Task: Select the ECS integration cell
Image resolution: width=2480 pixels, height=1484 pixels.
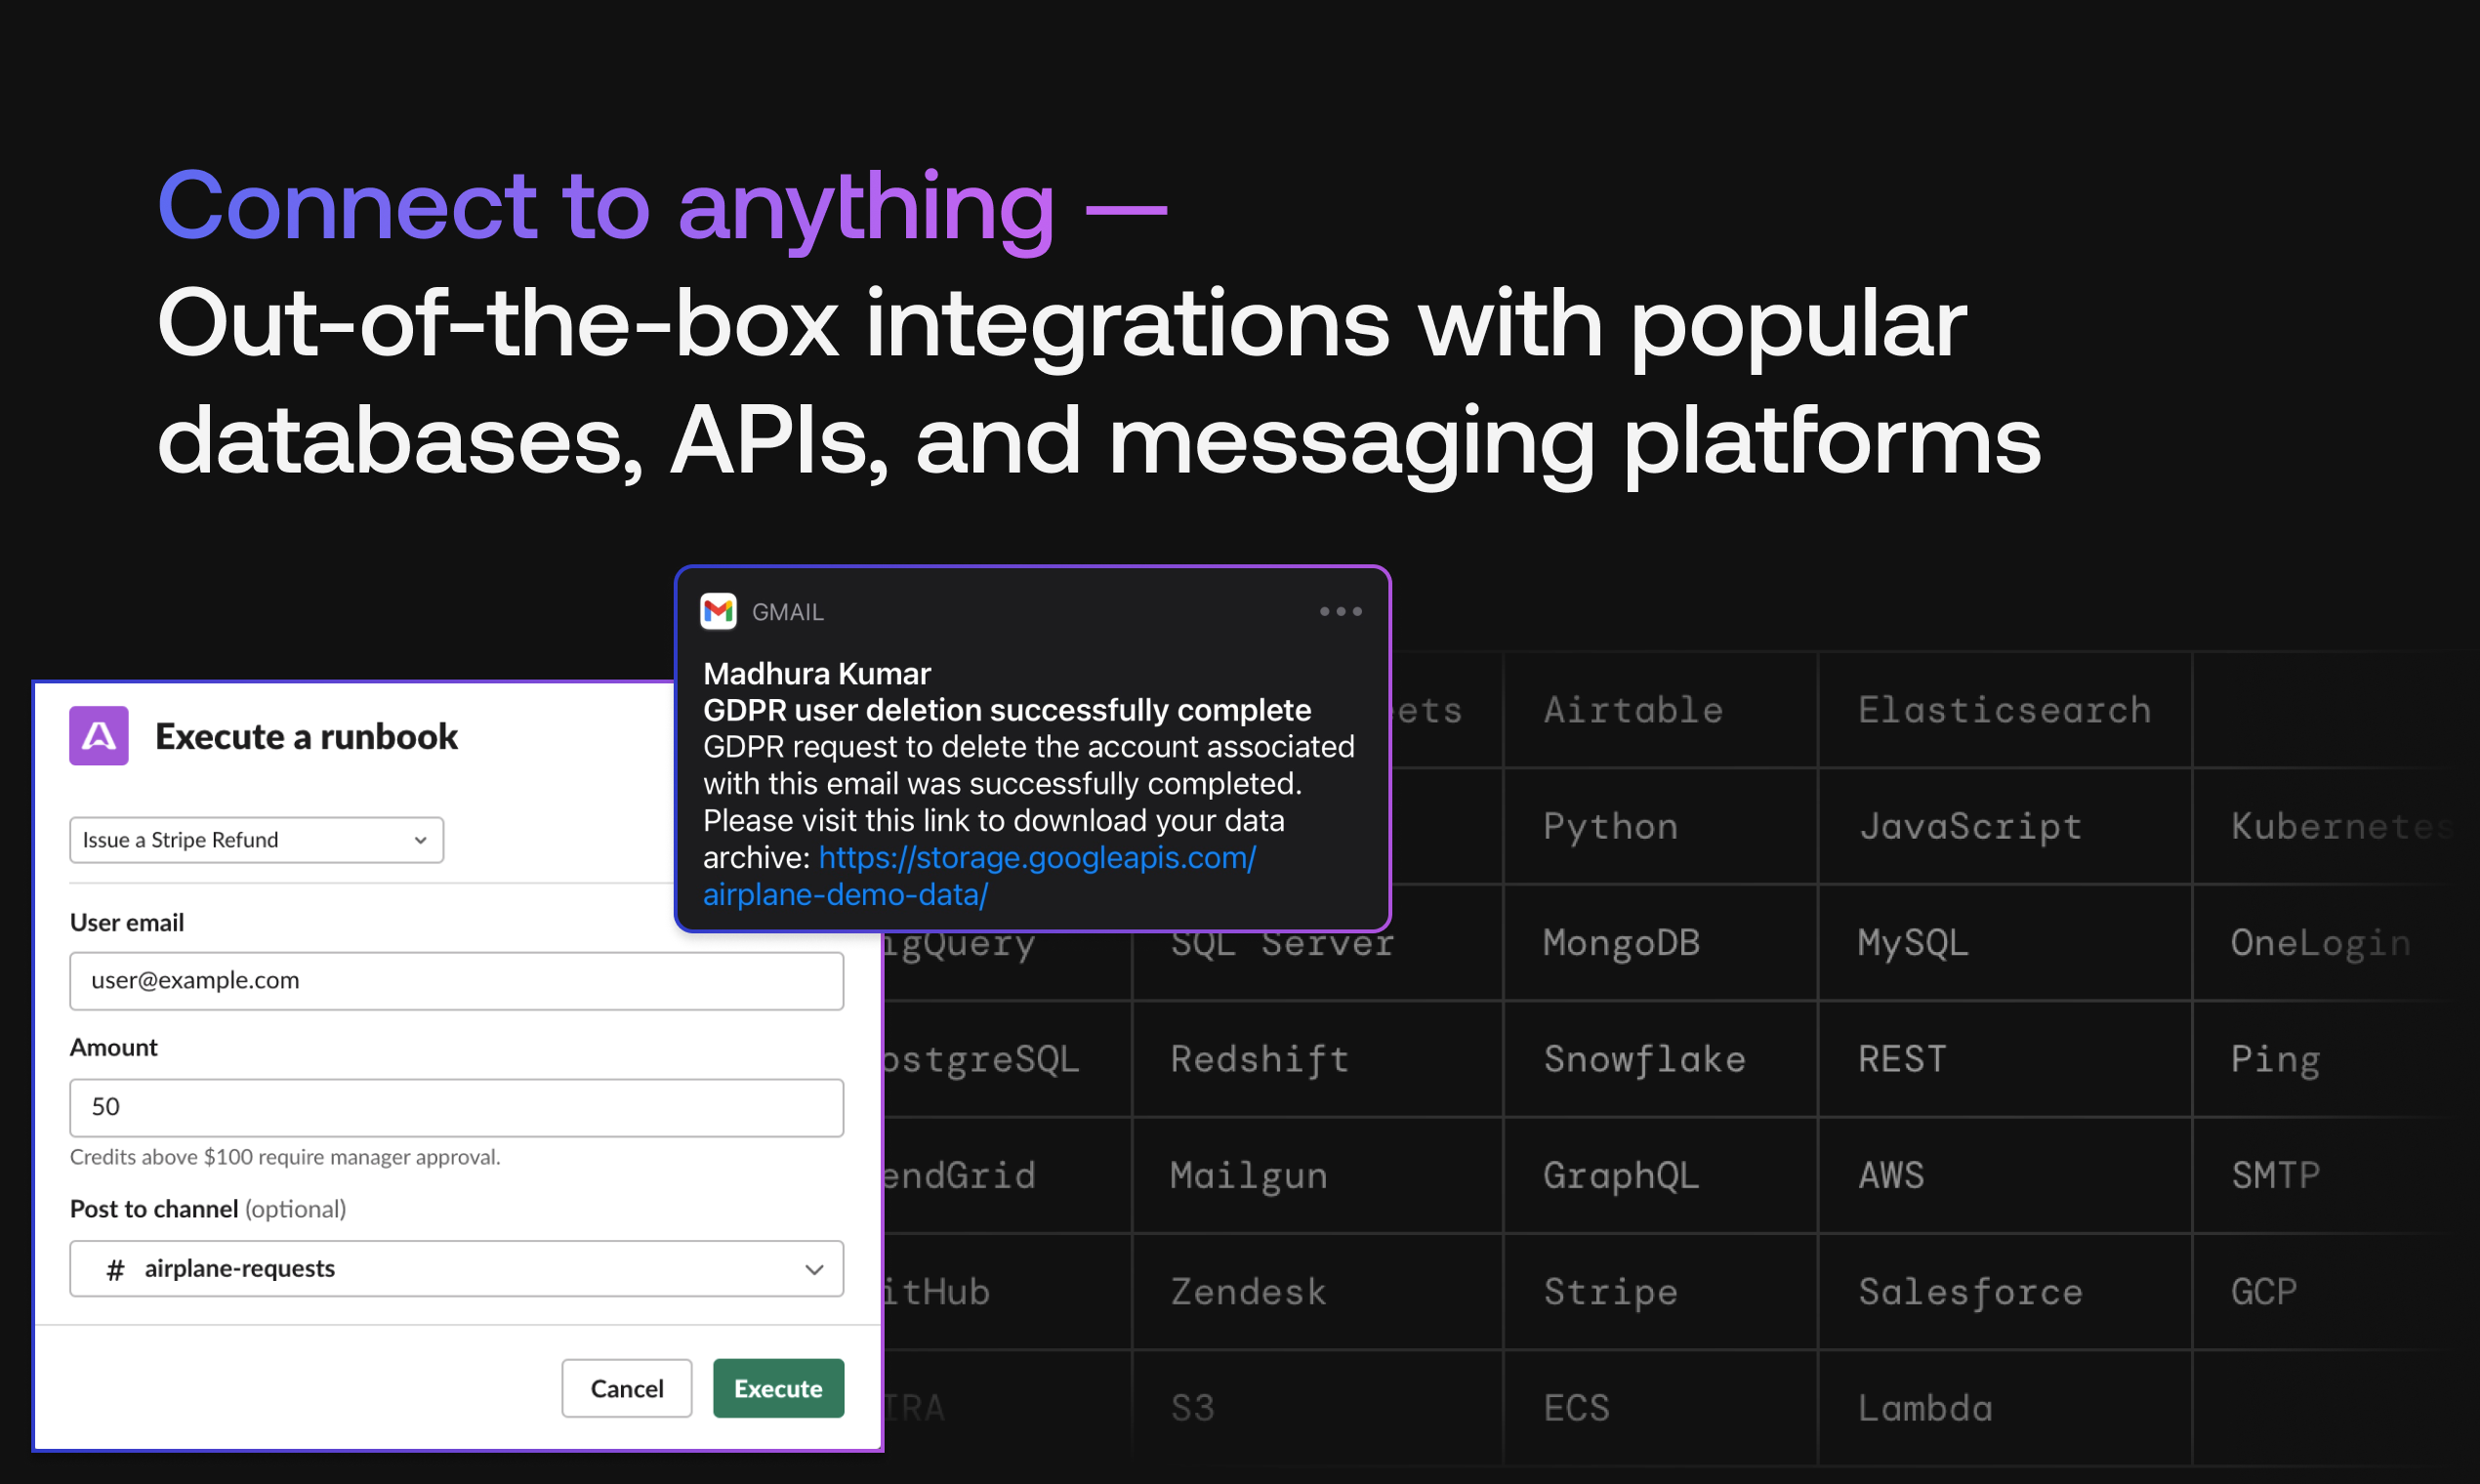Action: pos(1660,1408)
